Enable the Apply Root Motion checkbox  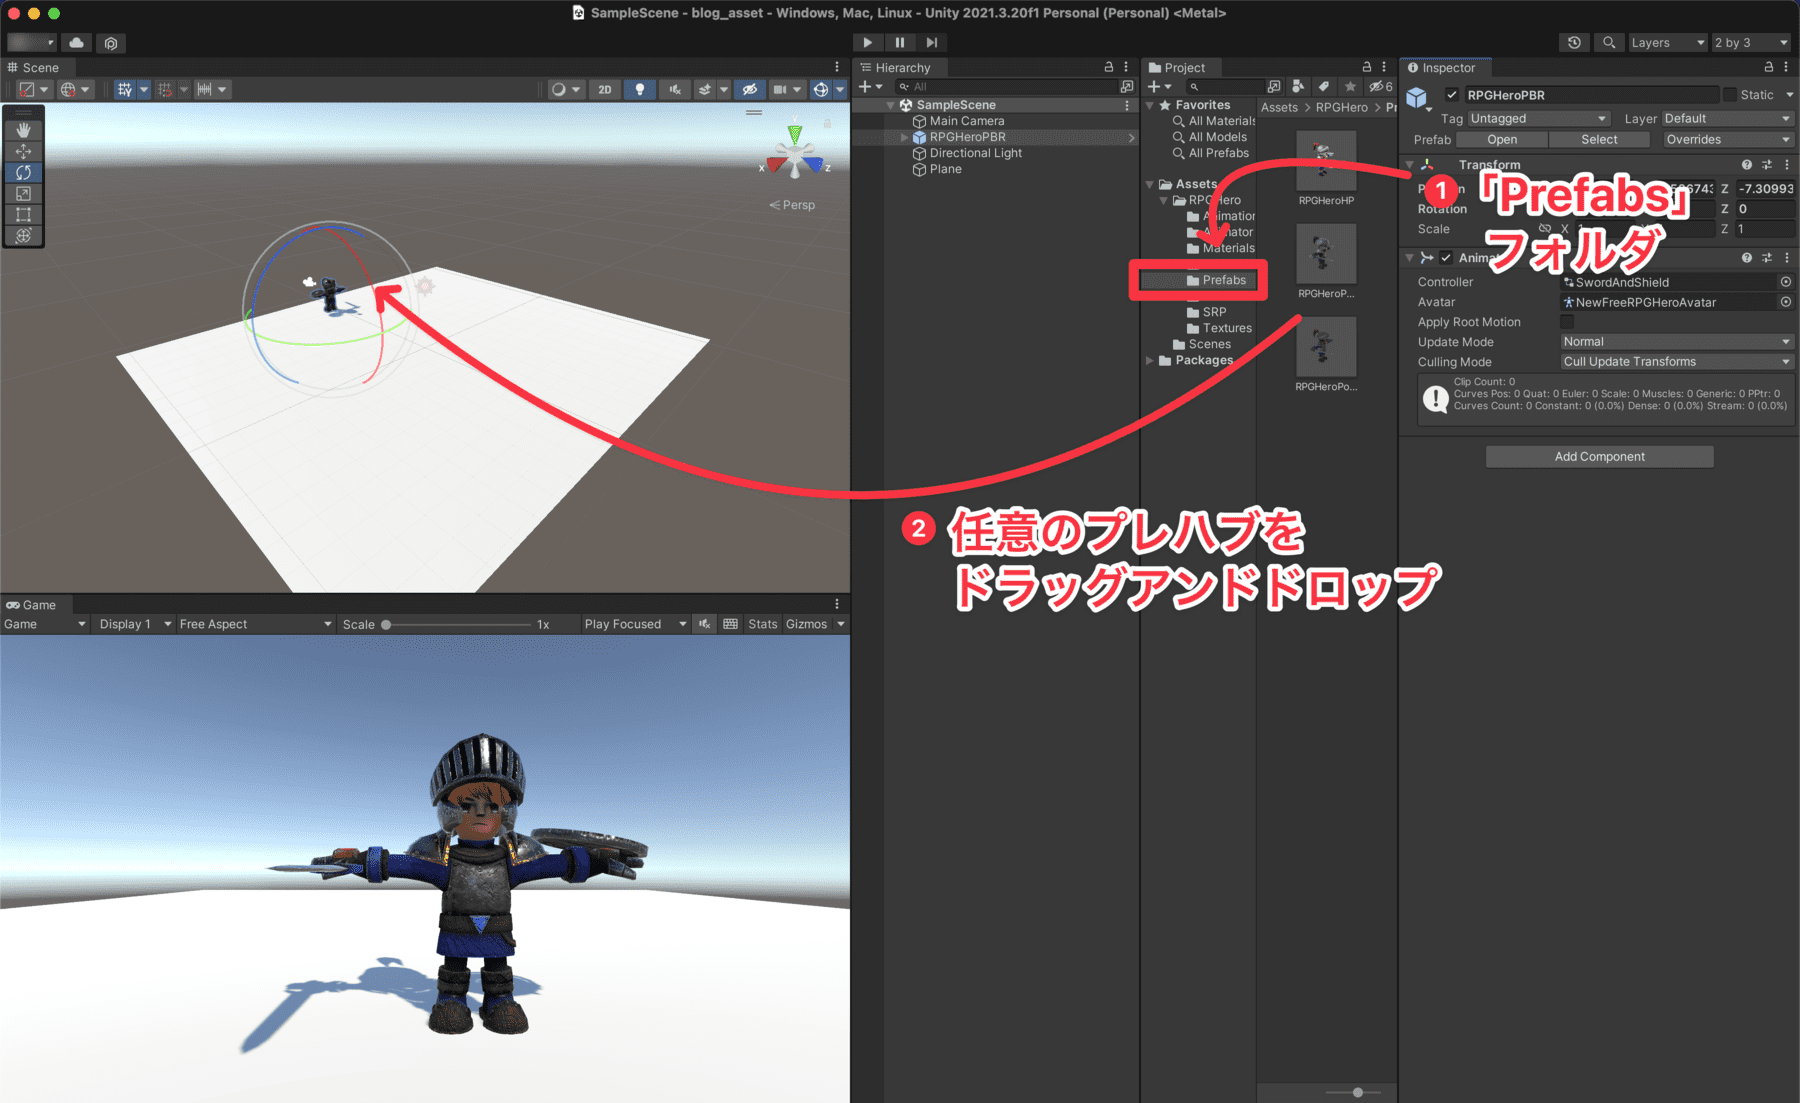click(x=1567, y=321)
